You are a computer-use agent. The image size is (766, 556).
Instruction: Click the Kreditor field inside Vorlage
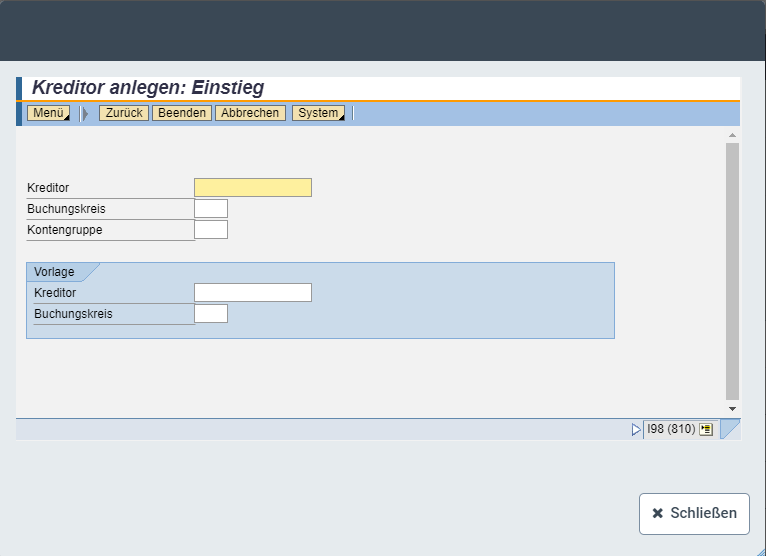(x=253, y=293)
